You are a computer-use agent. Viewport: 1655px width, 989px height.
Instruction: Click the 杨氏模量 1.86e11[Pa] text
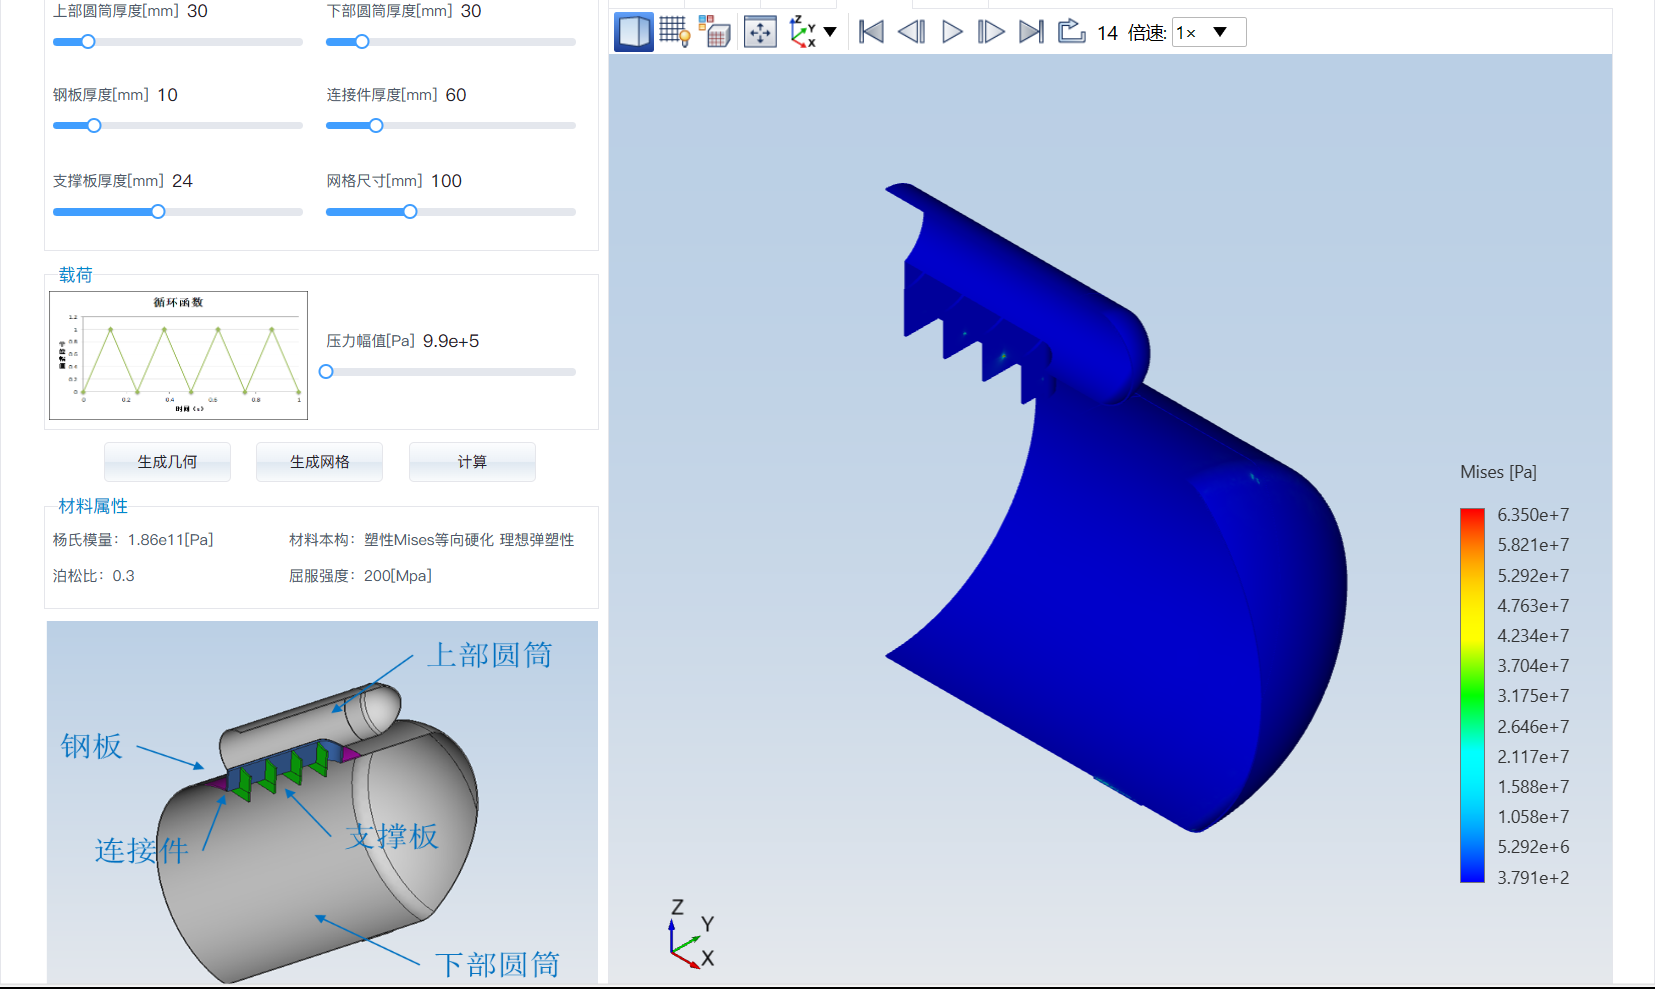tap(133, 540)
